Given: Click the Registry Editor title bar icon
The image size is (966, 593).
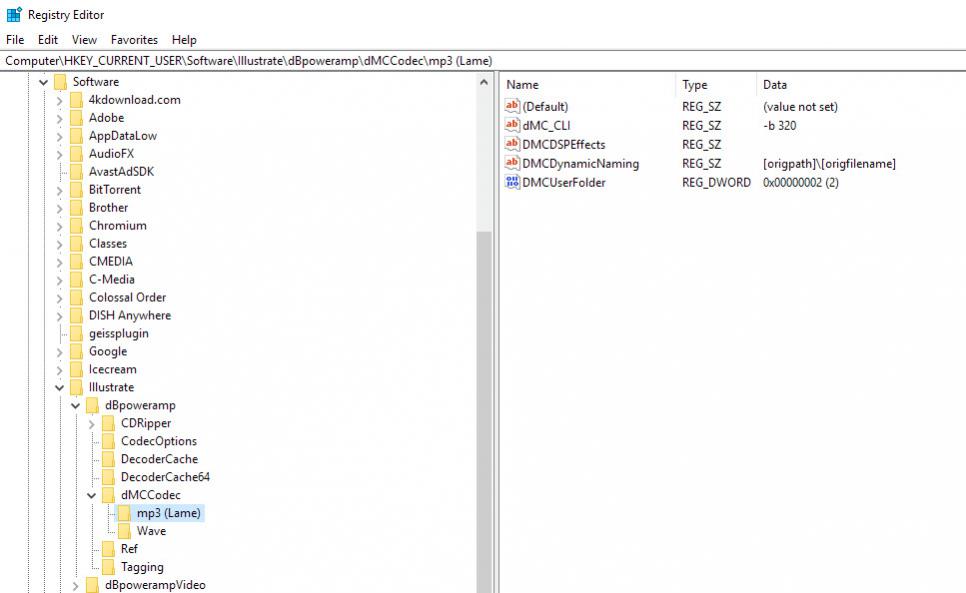Looking at the screenshot, I should click(x=14, y=14).
